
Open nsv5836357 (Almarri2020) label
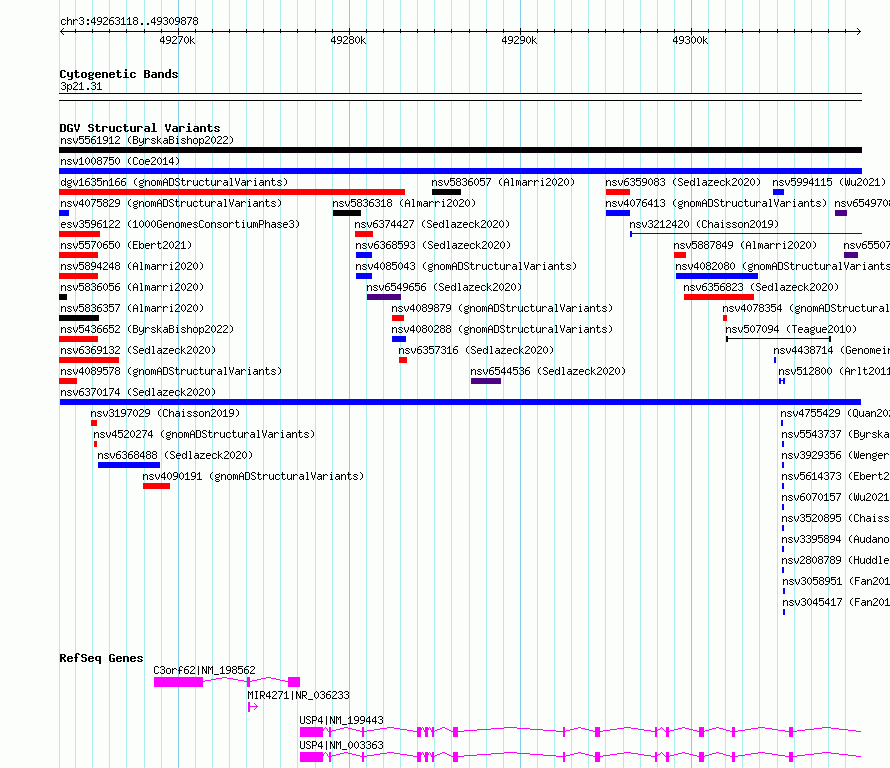132,308
